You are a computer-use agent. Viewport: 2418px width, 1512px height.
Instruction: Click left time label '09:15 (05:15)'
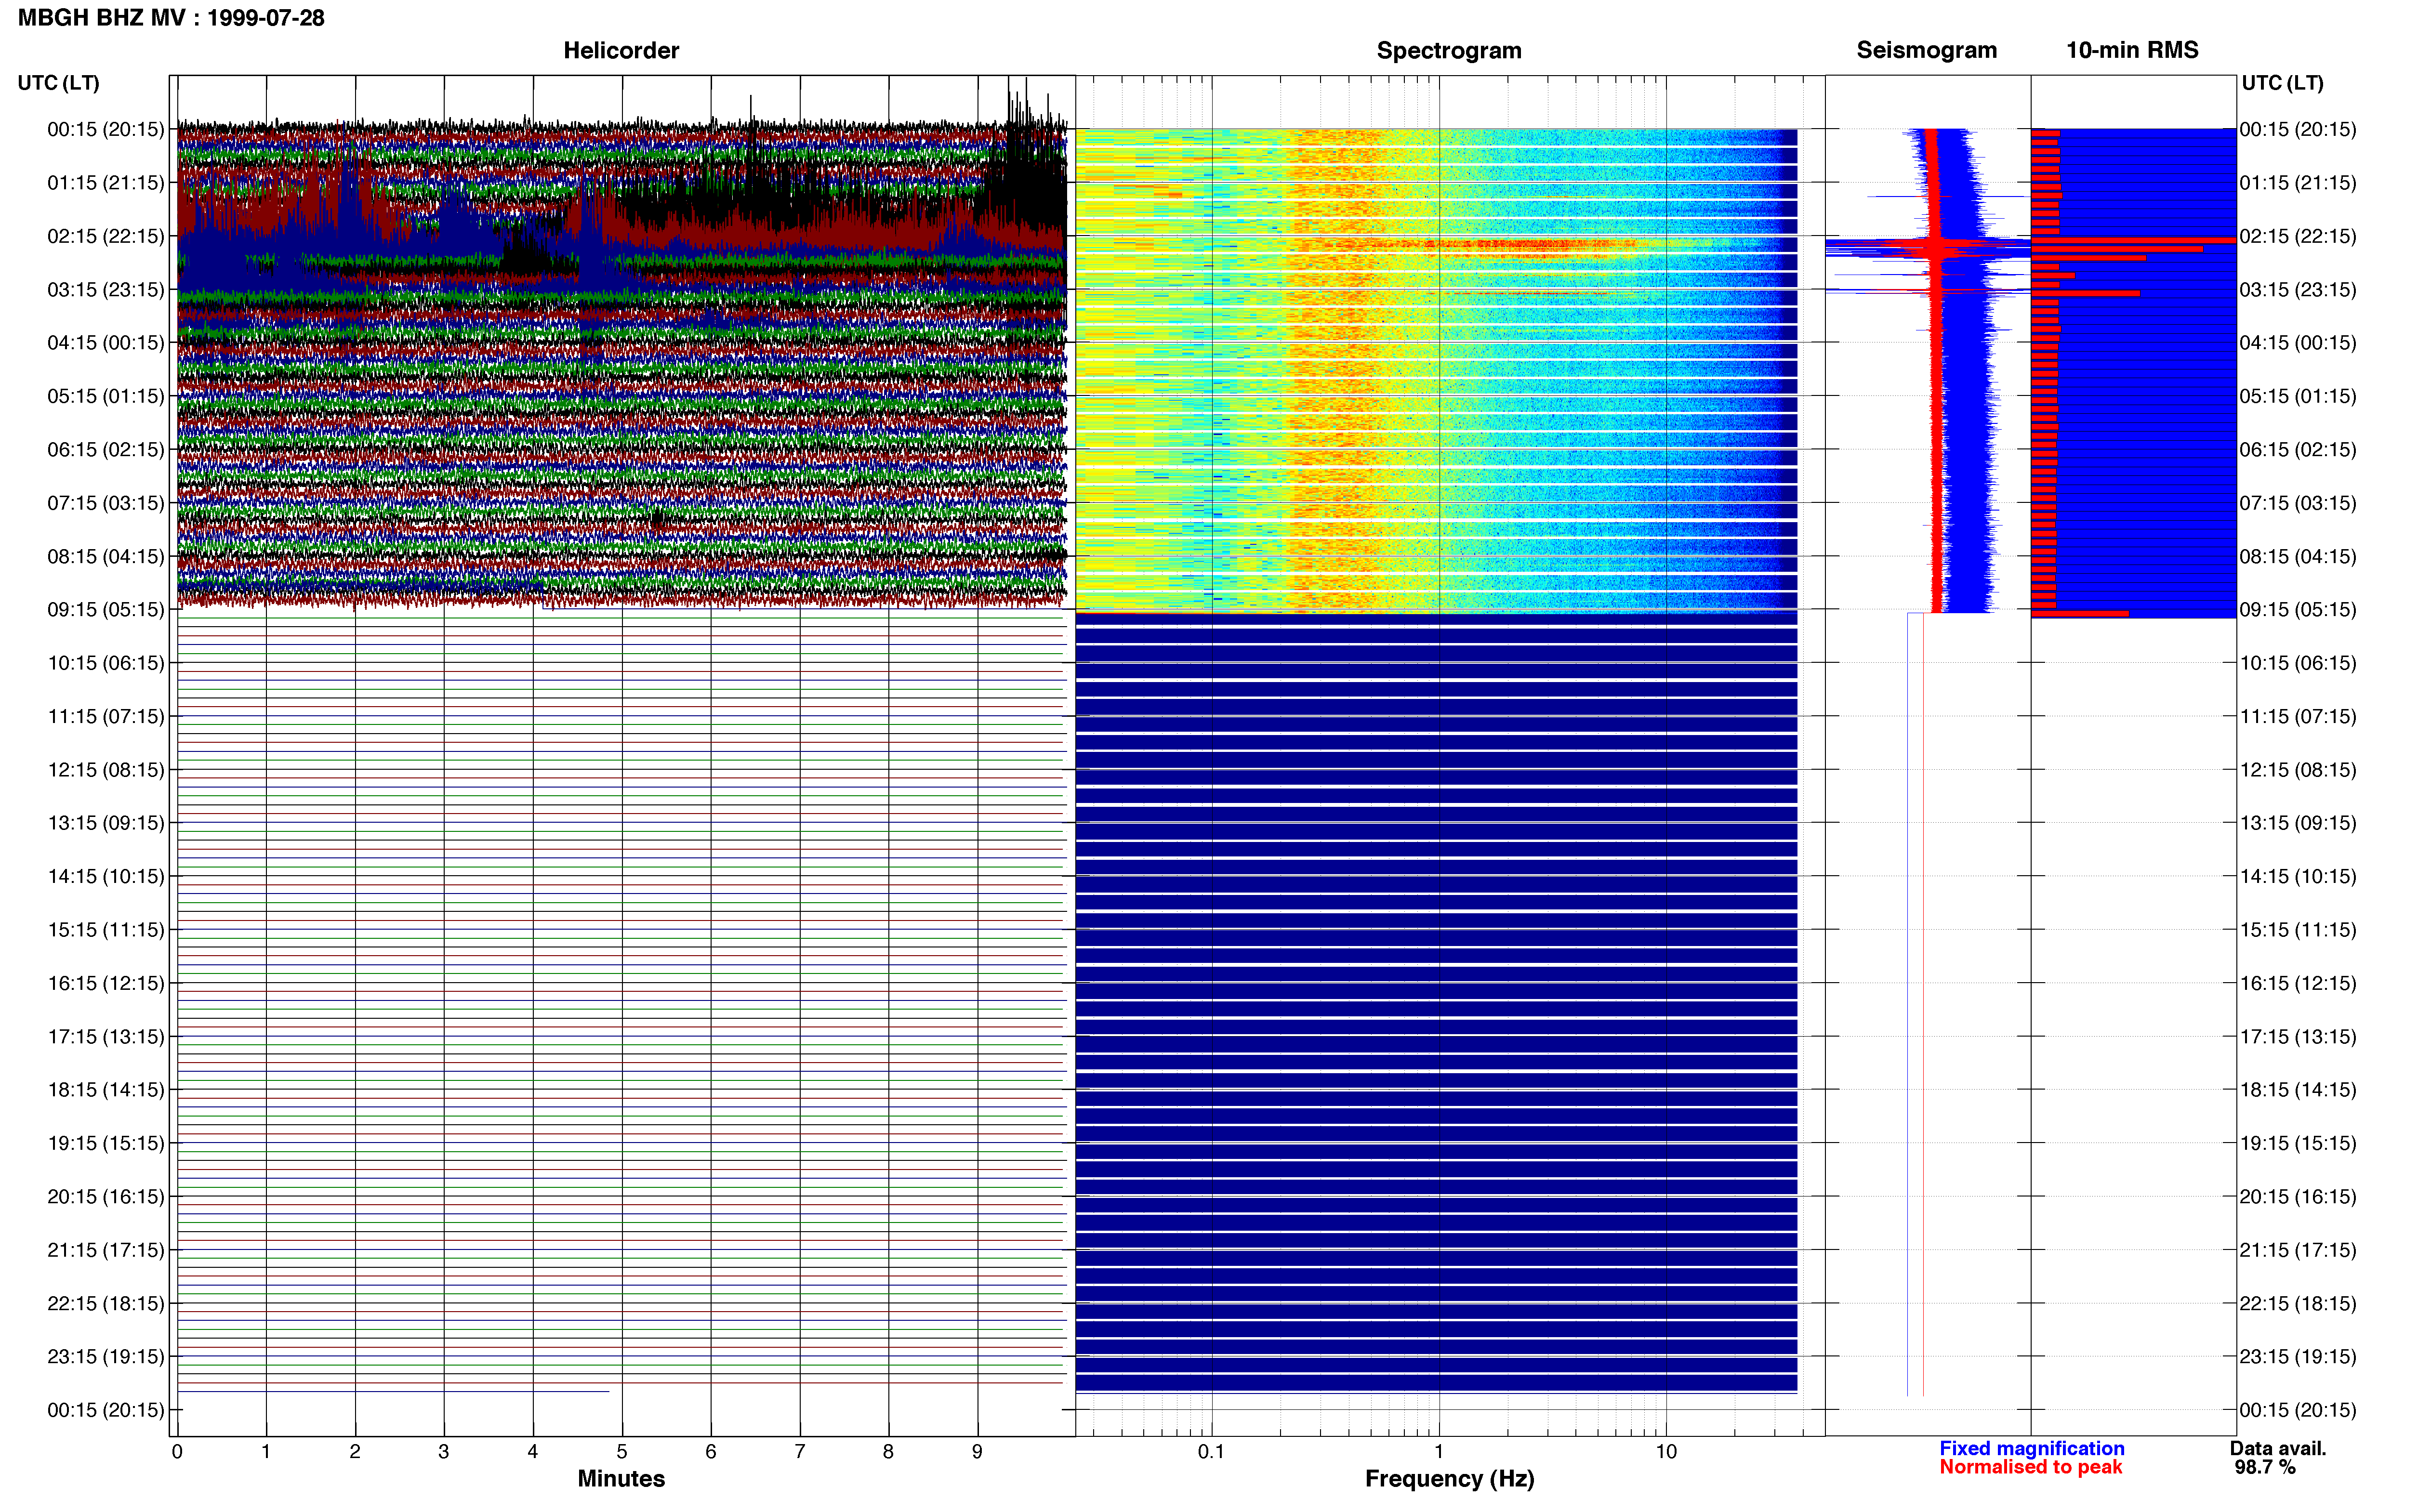tap(105, 610)
